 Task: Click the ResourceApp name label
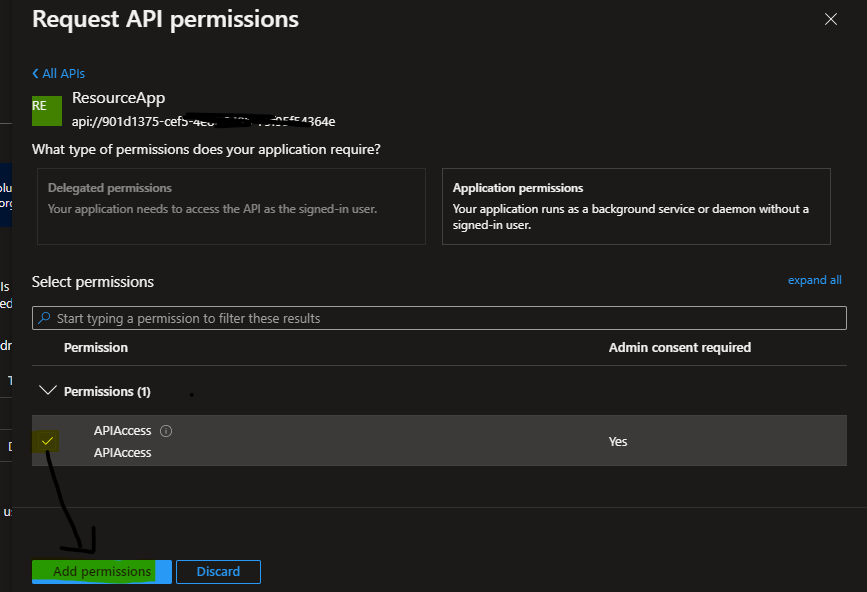click(118, 99)
